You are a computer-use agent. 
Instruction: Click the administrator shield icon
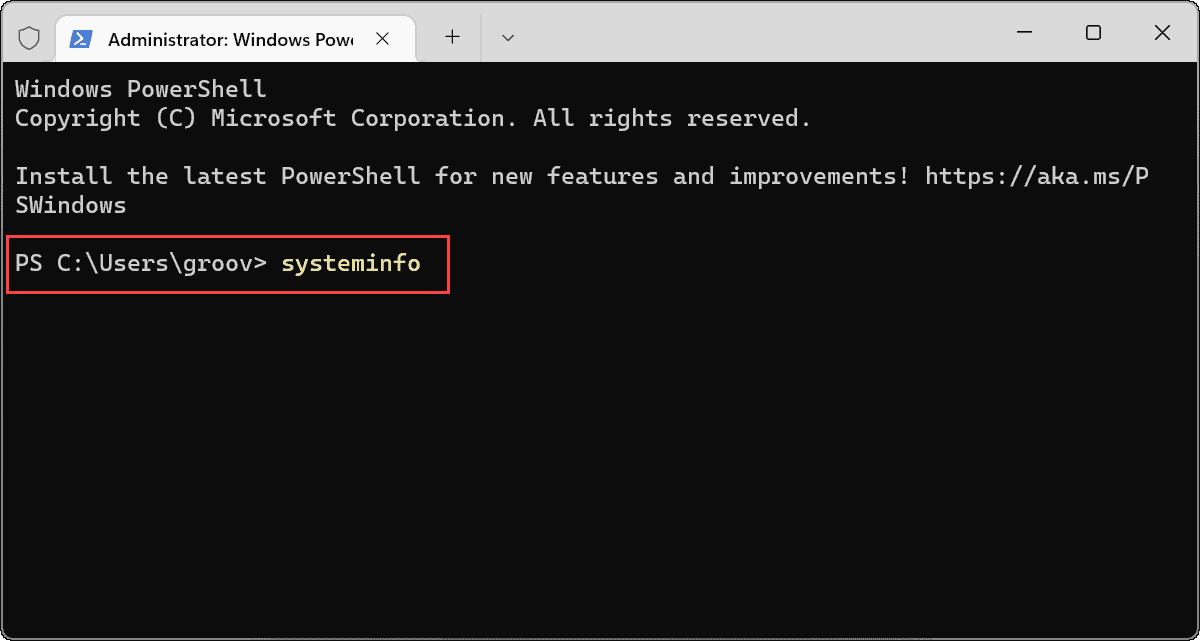(29, 38)
